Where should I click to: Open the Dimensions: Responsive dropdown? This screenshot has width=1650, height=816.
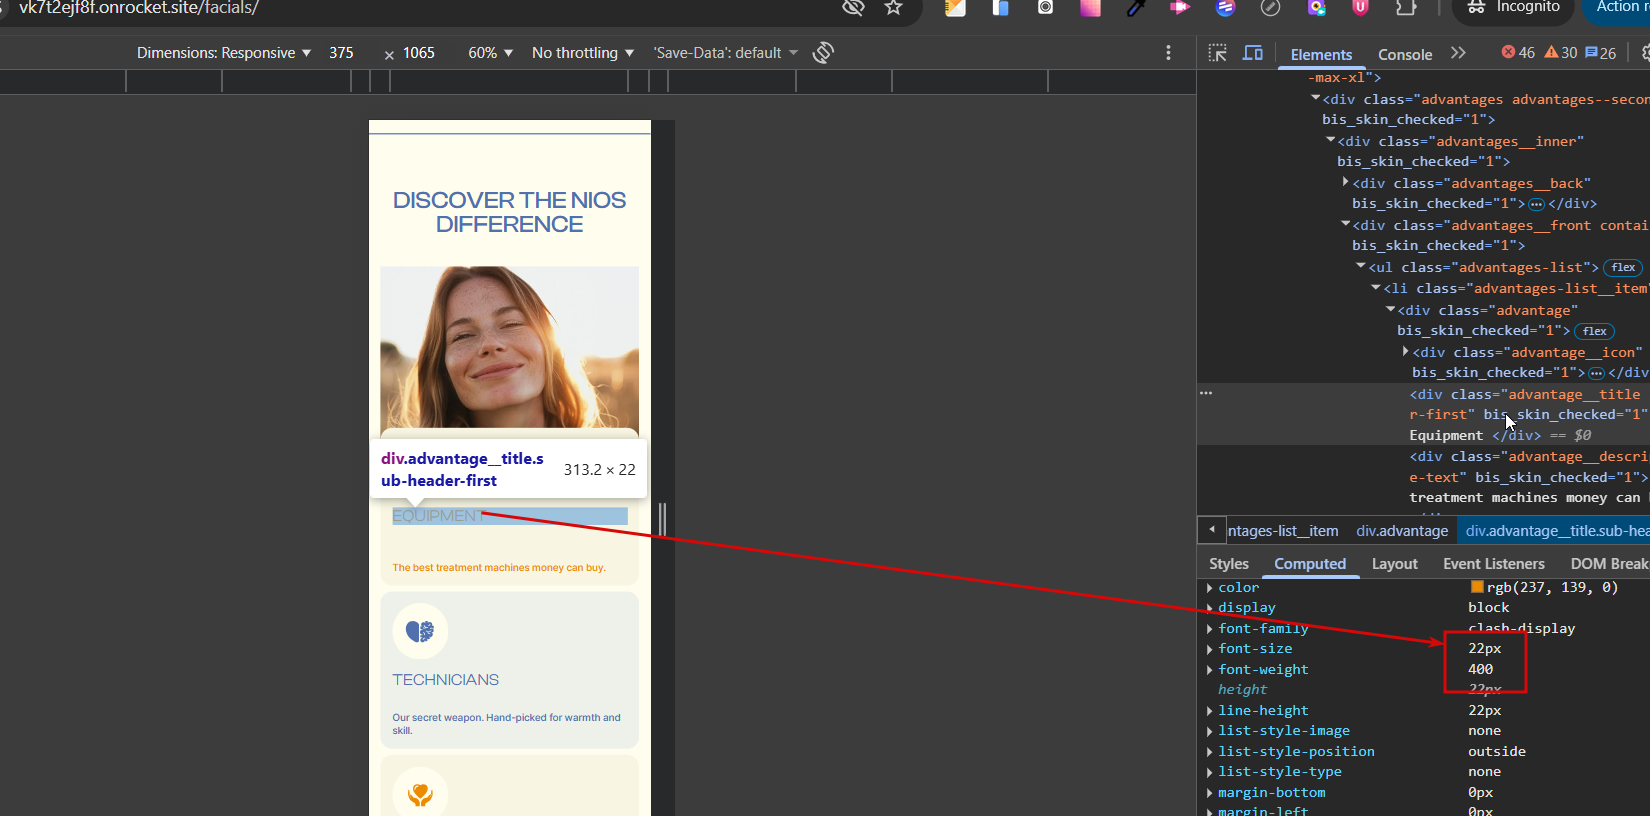(x=224, y=53)
